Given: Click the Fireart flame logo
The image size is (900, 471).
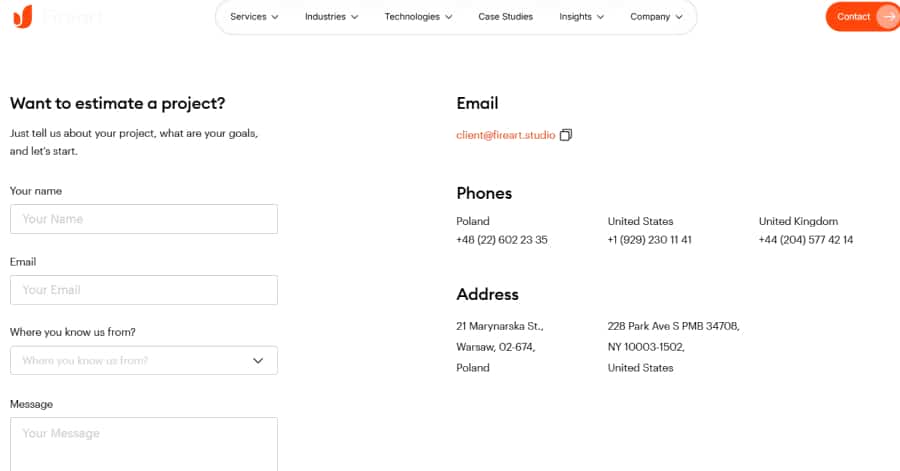Looking at the screenshot, I should point(23,17).
